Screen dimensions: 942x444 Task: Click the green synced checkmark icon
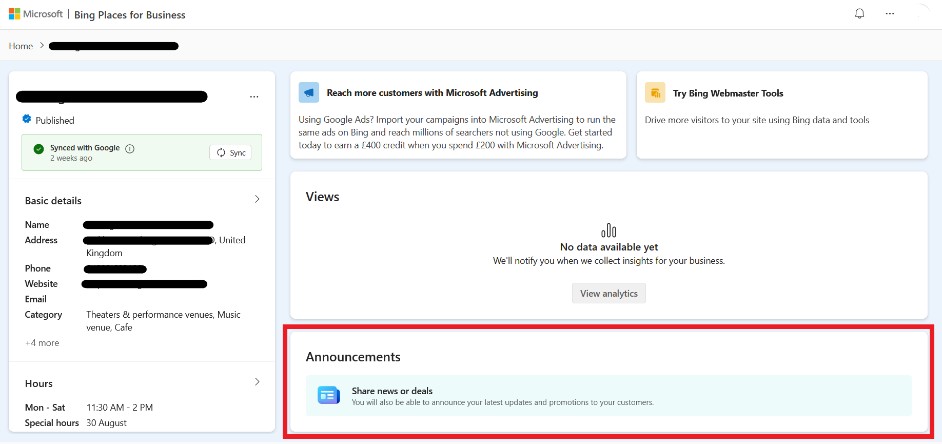point(39,148)
